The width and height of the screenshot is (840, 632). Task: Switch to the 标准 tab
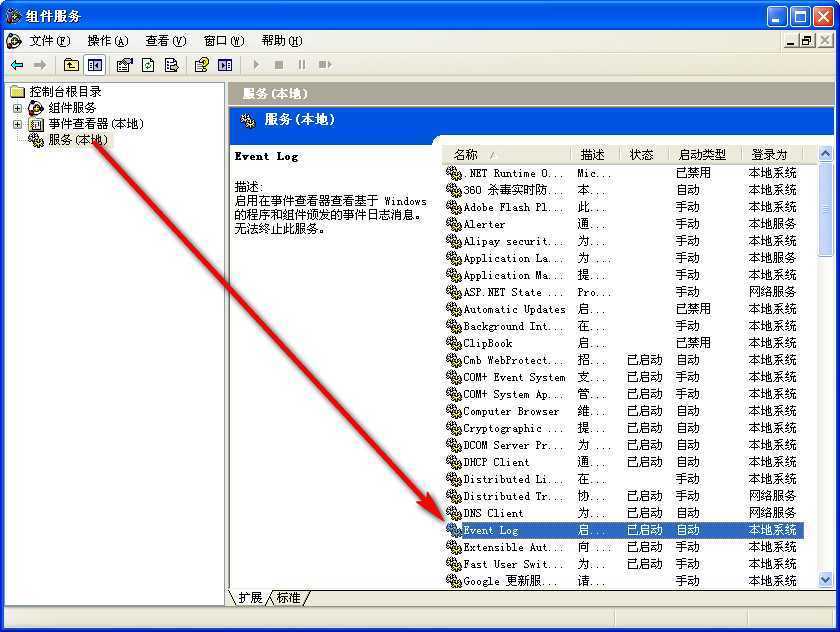click(288, 598)
